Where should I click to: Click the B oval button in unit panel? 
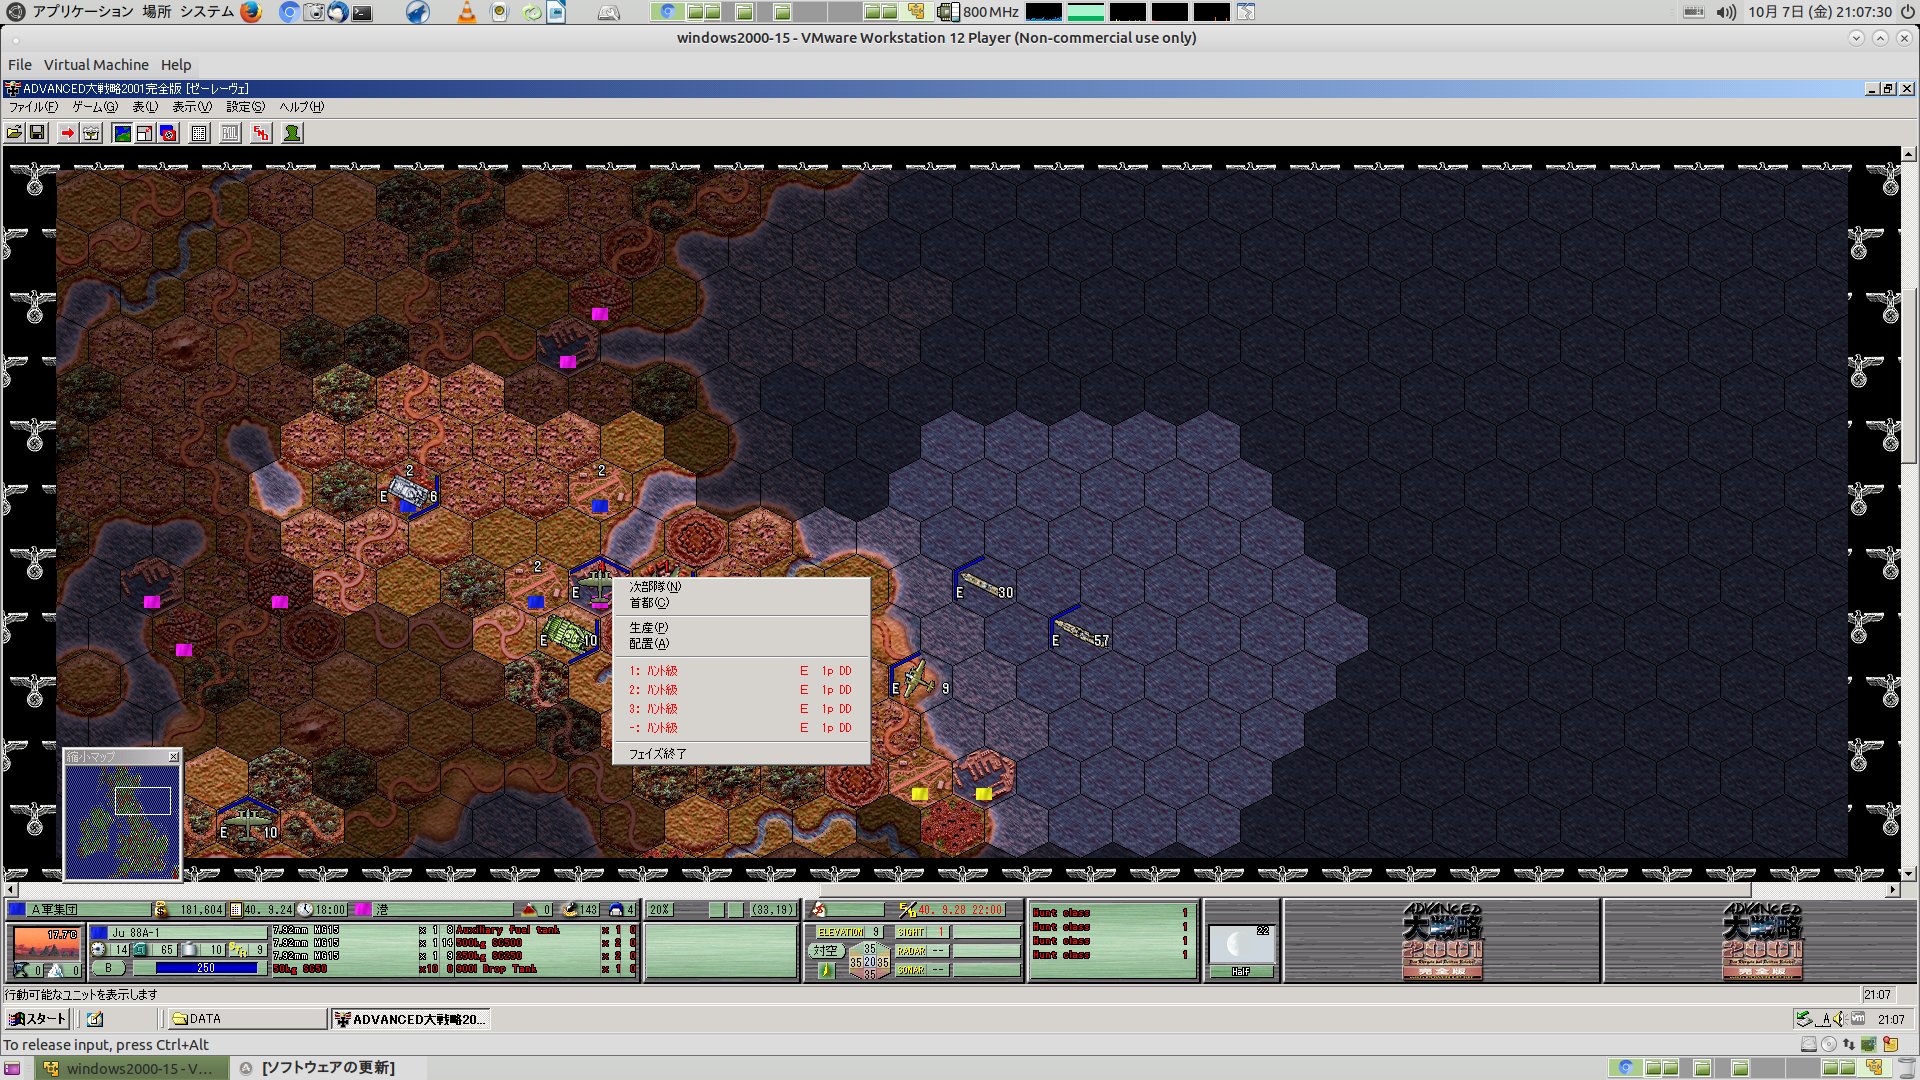pyautogui.click(x=109, y=968)
